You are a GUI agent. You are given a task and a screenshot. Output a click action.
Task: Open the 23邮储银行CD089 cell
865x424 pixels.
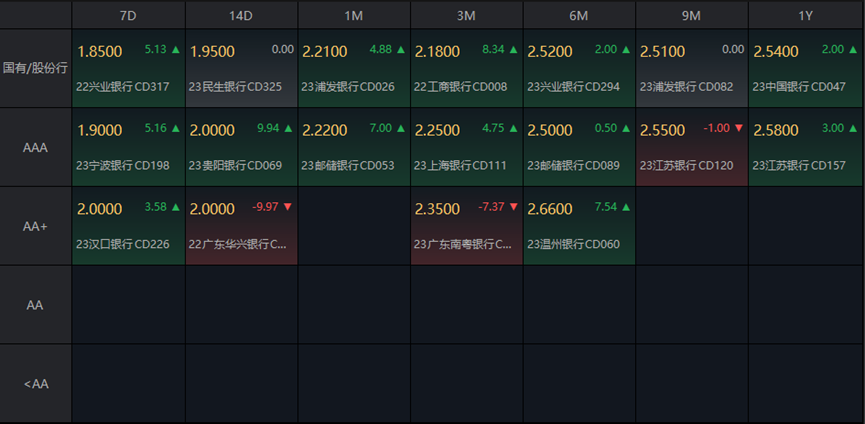tap(579, 147)
